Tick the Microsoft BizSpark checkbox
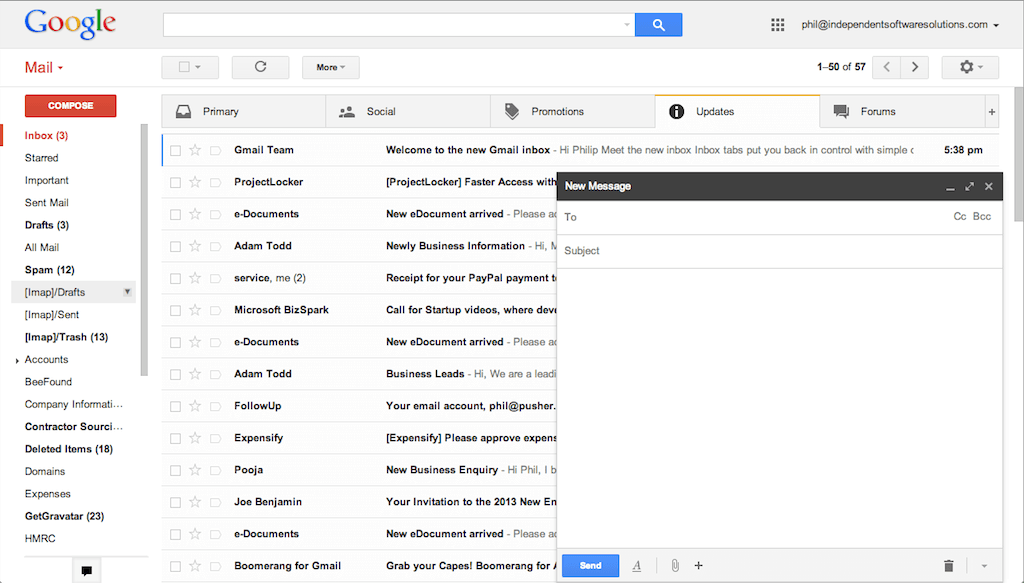Screen dimensions: 1024x583 pos(175,311)
